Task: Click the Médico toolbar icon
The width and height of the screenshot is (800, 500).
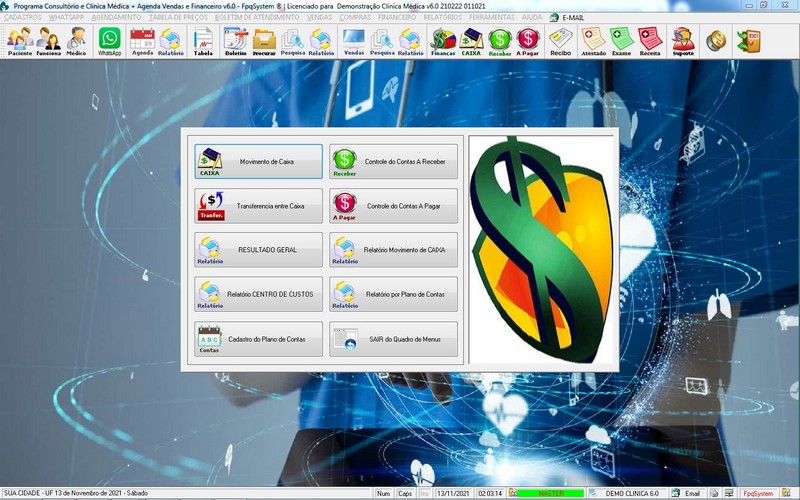Action: click(x=76, y=41)
